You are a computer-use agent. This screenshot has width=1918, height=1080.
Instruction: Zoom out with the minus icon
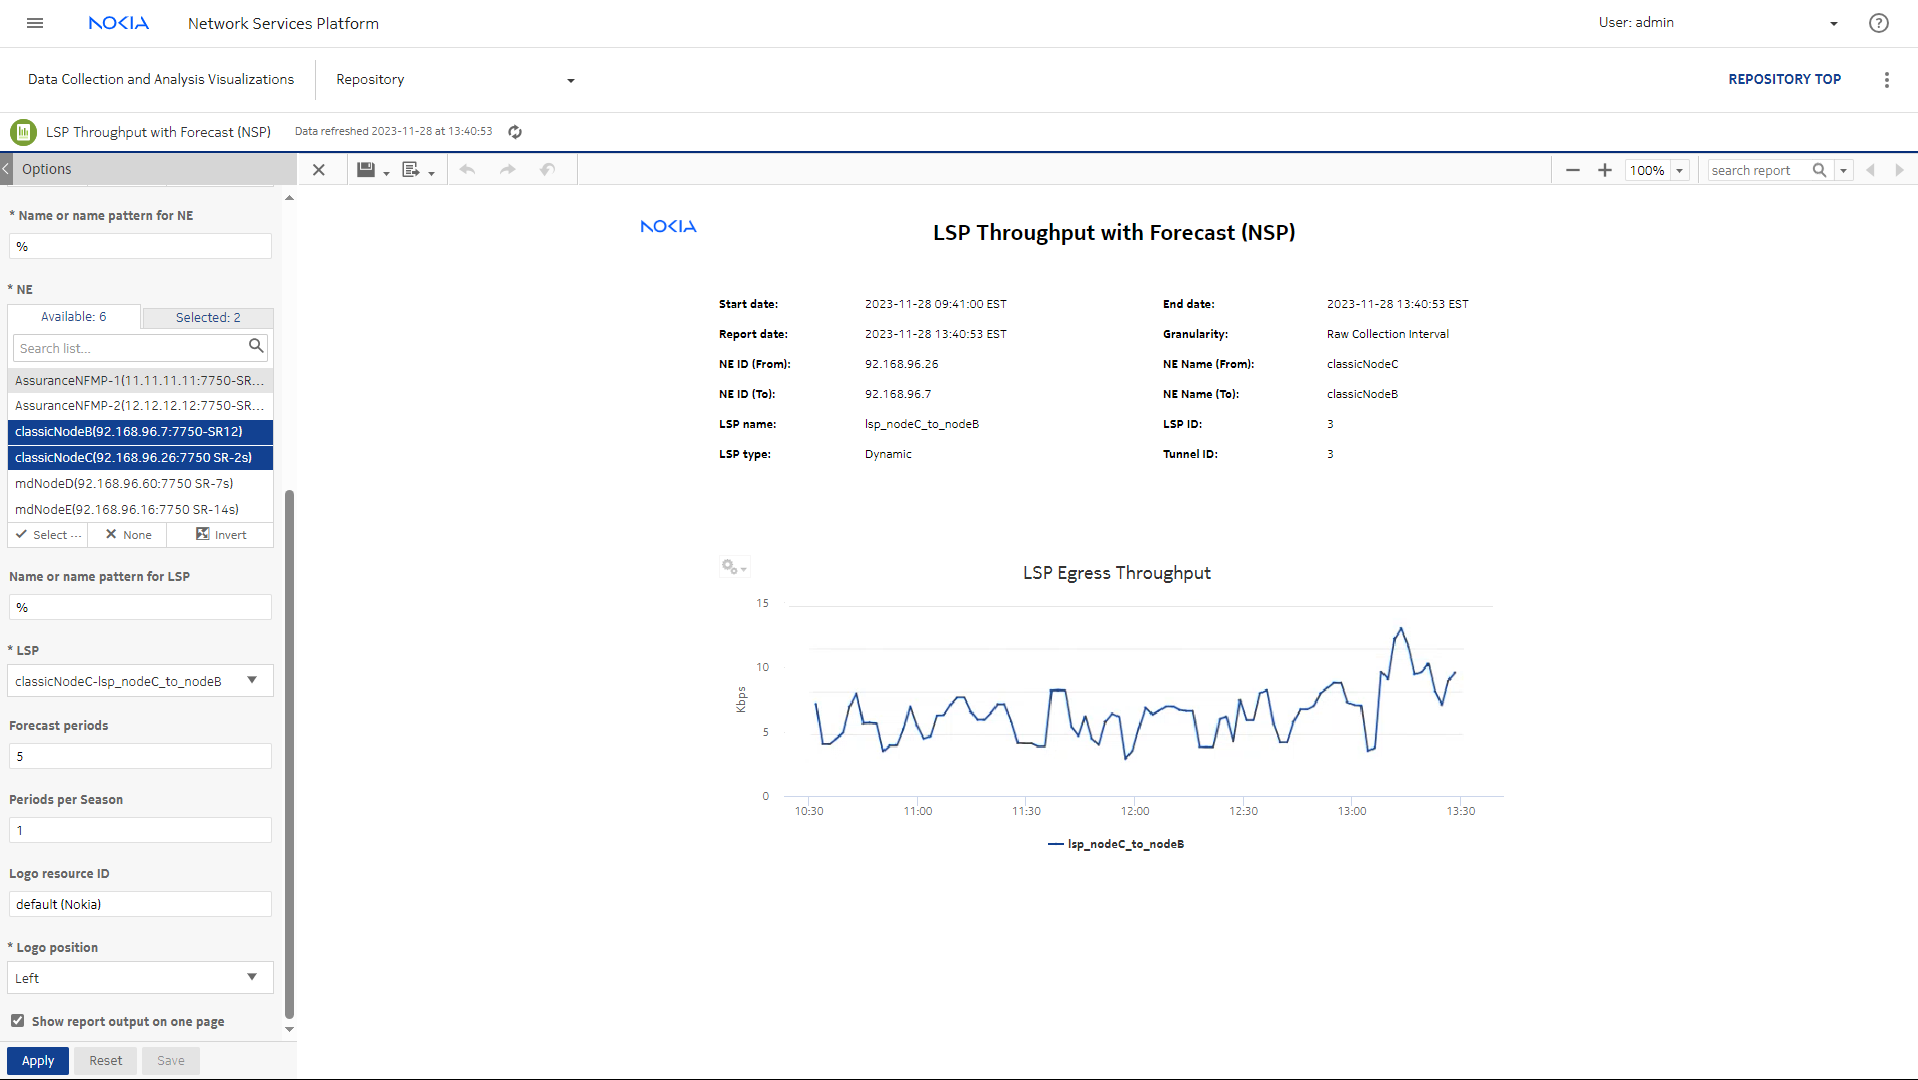pyautogui.click(x=1572, y=170)
